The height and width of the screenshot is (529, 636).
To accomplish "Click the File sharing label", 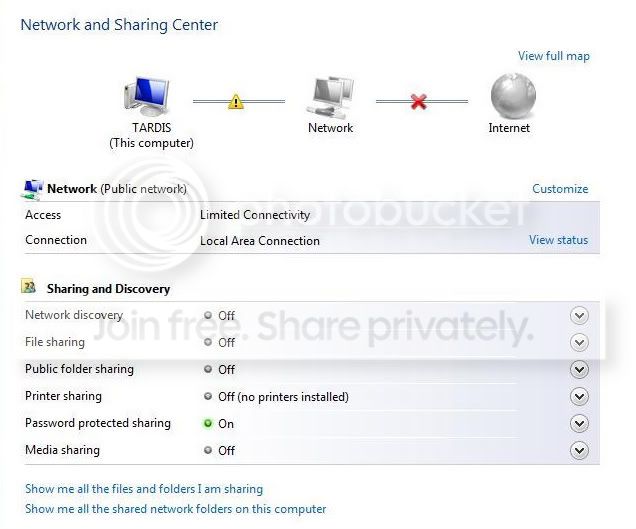I will [x=55, y=342].
